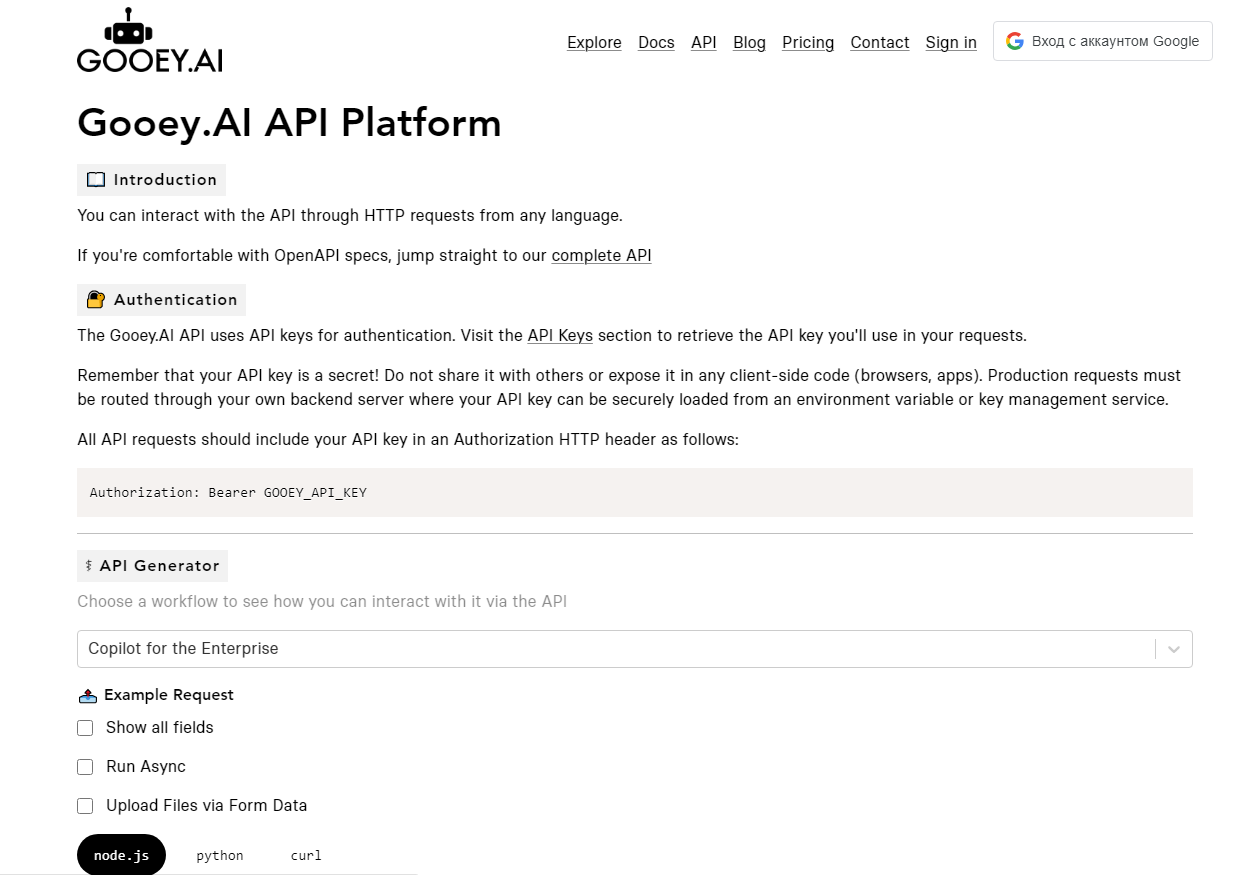The width and height of the screenshot is (1257, 875).
Task: Click the 'All API requests should include' sentence
Action: click(x=408, y=440)
